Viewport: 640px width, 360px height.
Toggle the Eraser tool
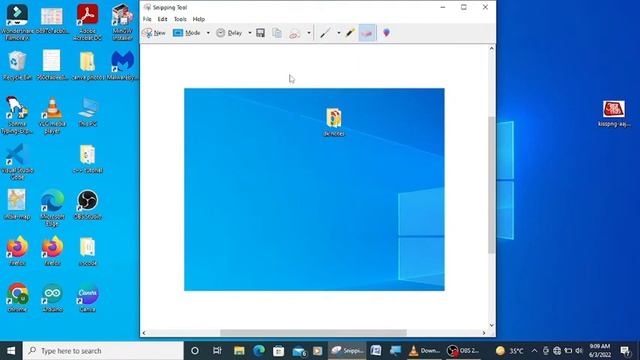[x=367, y=33]
